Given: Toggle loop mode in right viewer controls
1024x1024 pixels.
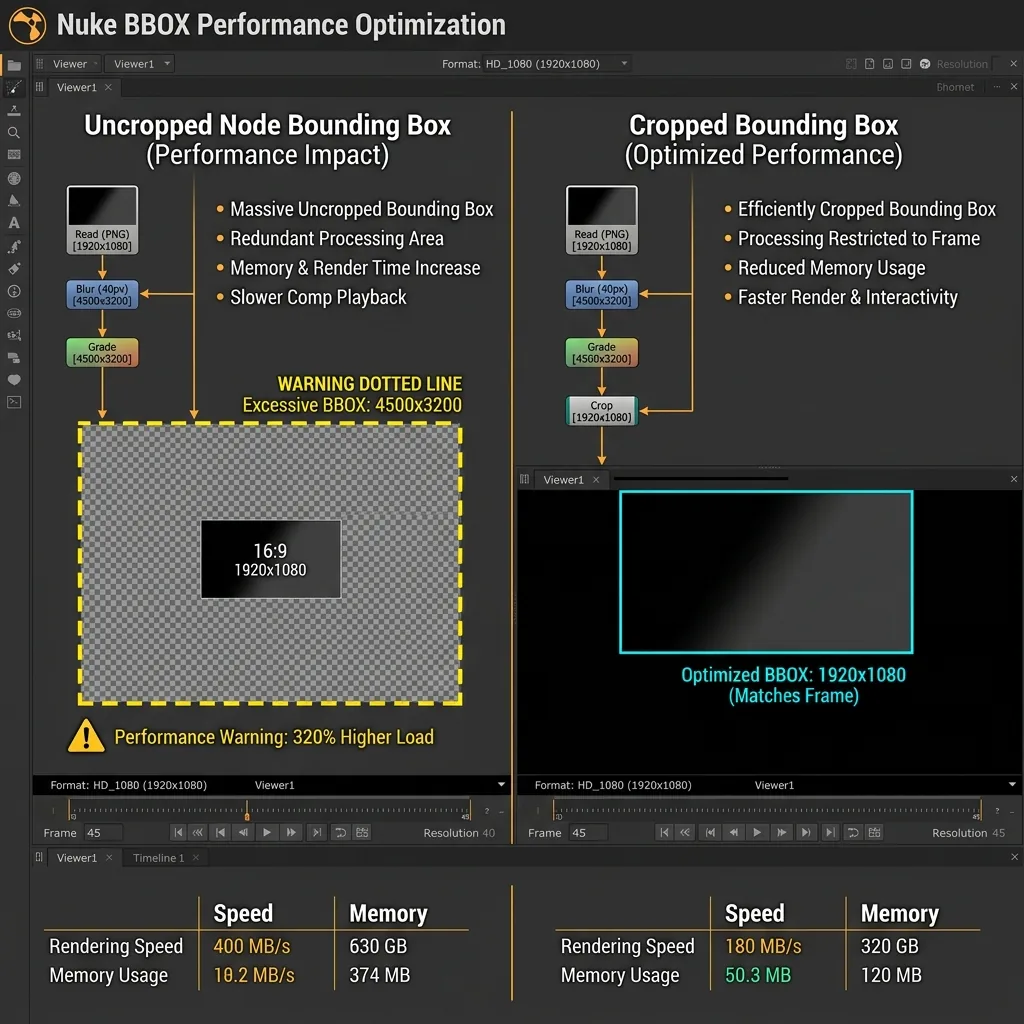Looking at the screenshot, I should 853,832.
